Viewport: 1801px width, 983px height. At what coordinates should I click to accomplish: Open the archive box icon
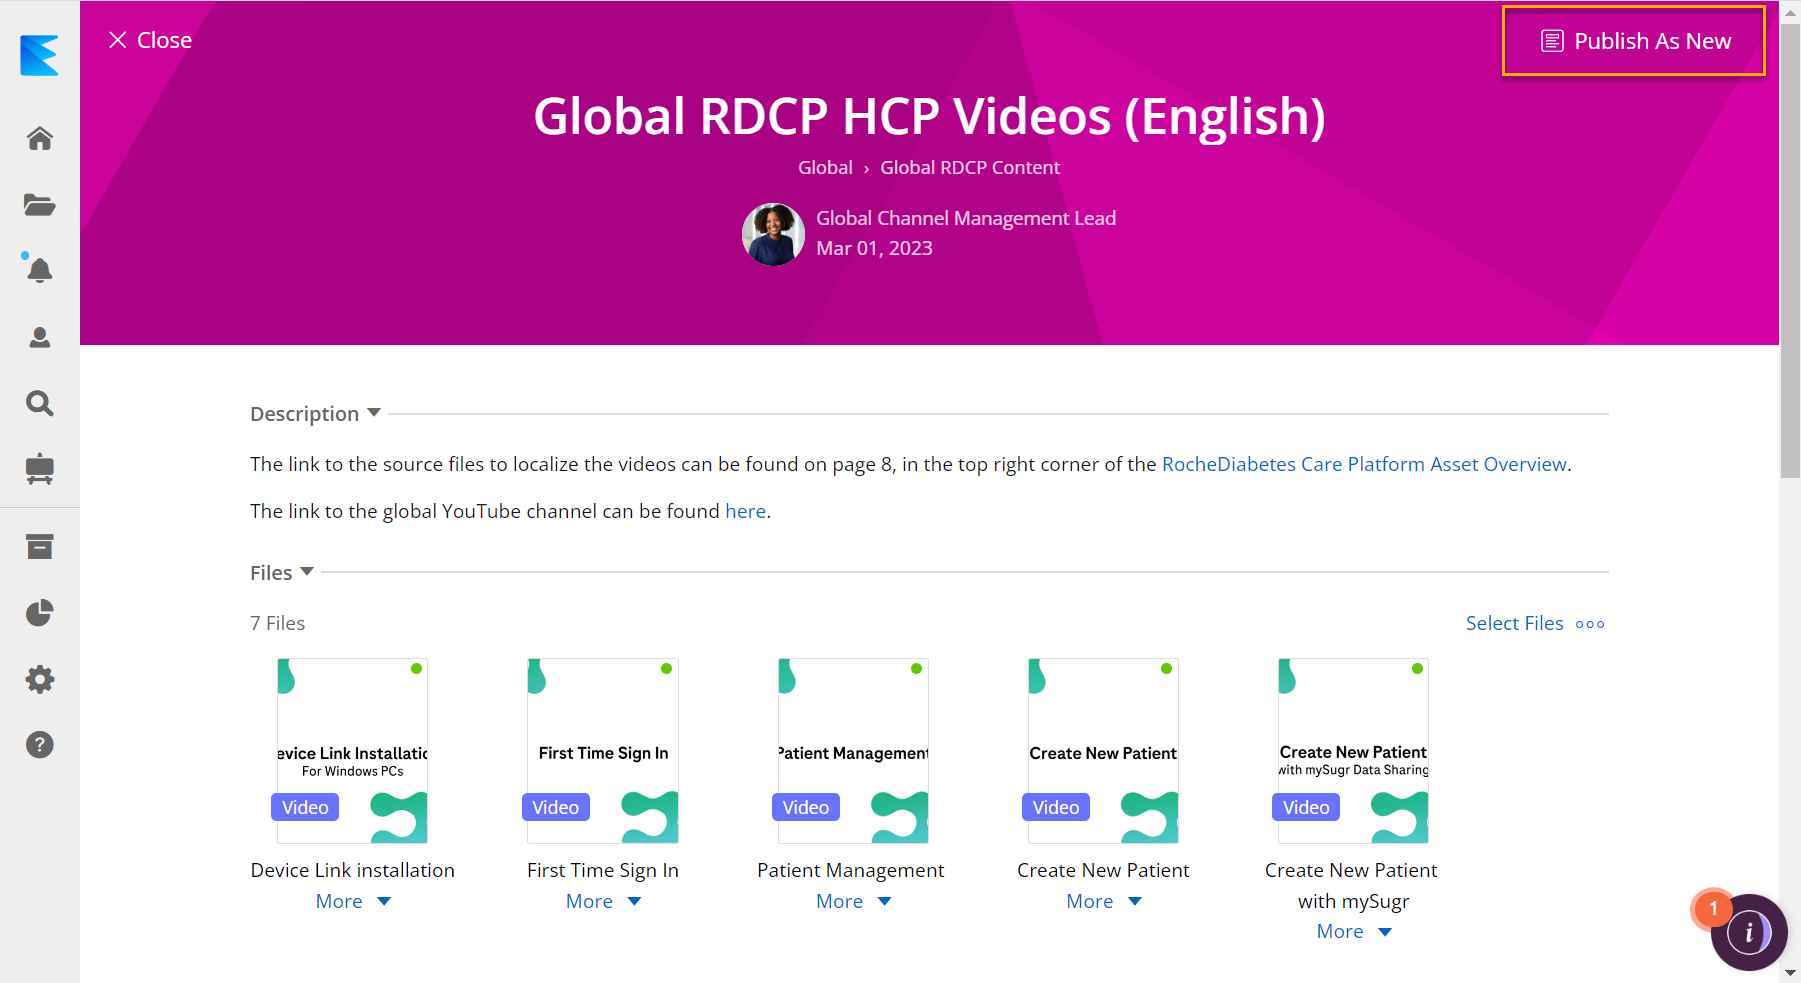pos(40,547)
